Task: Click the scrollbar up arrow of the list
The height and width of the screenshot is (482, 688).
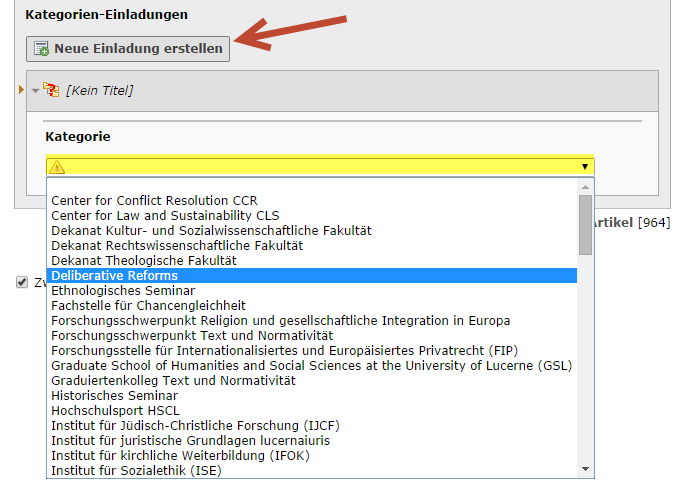Action: point(585,187)
